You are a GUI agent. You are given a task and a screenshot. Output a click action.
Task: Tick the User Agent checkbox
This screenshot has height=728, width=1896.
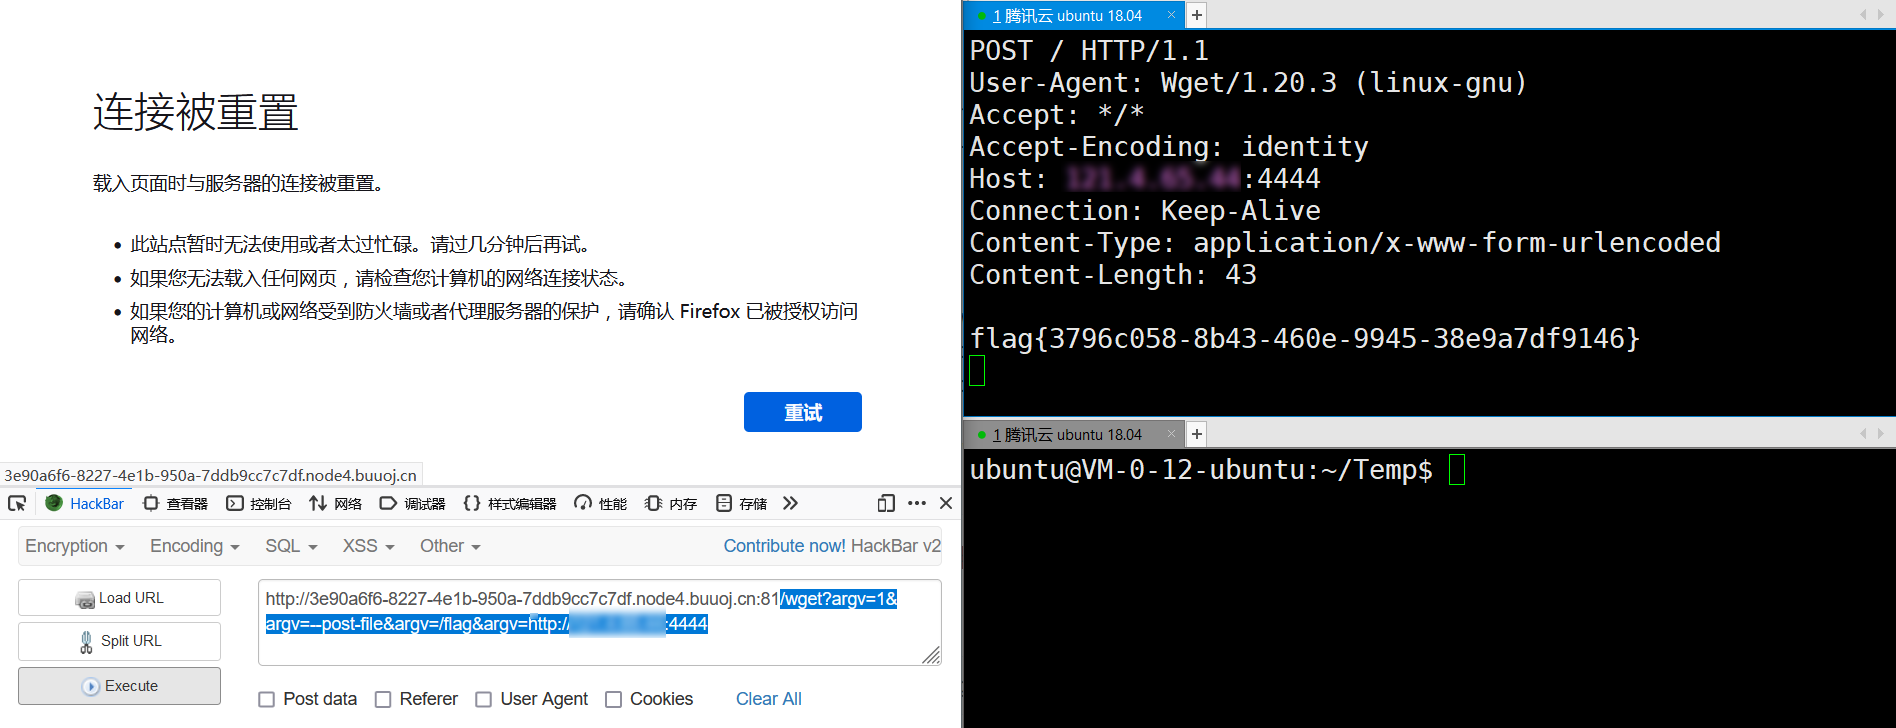[484, 699]
